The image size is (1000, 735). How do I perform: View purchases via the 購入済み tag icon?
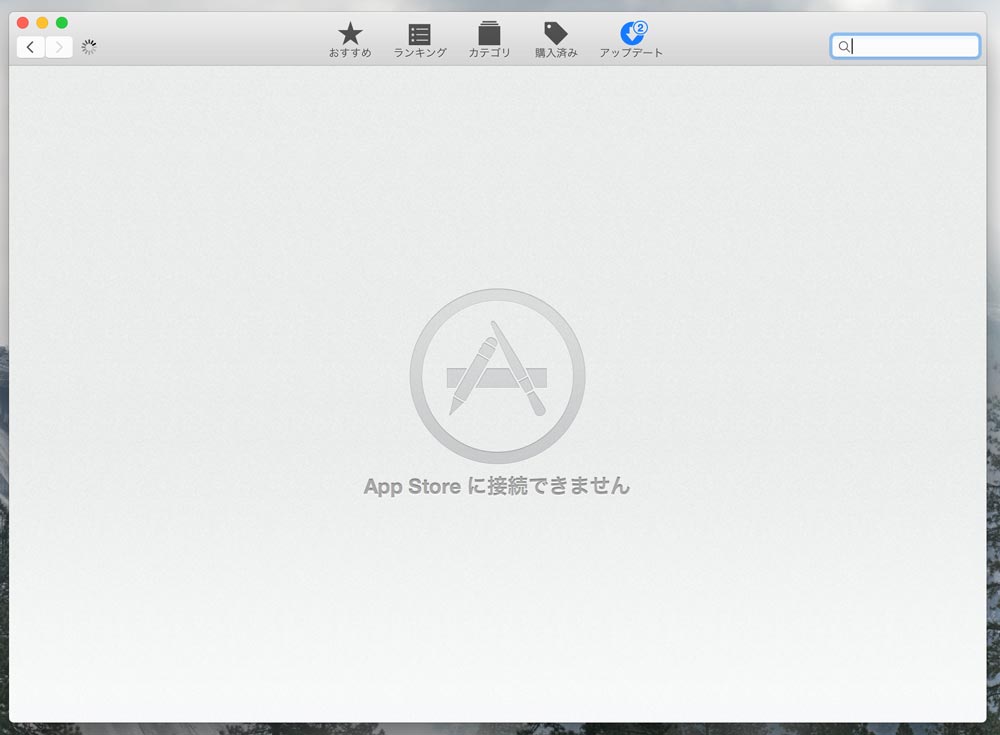[x=556, y=31]
